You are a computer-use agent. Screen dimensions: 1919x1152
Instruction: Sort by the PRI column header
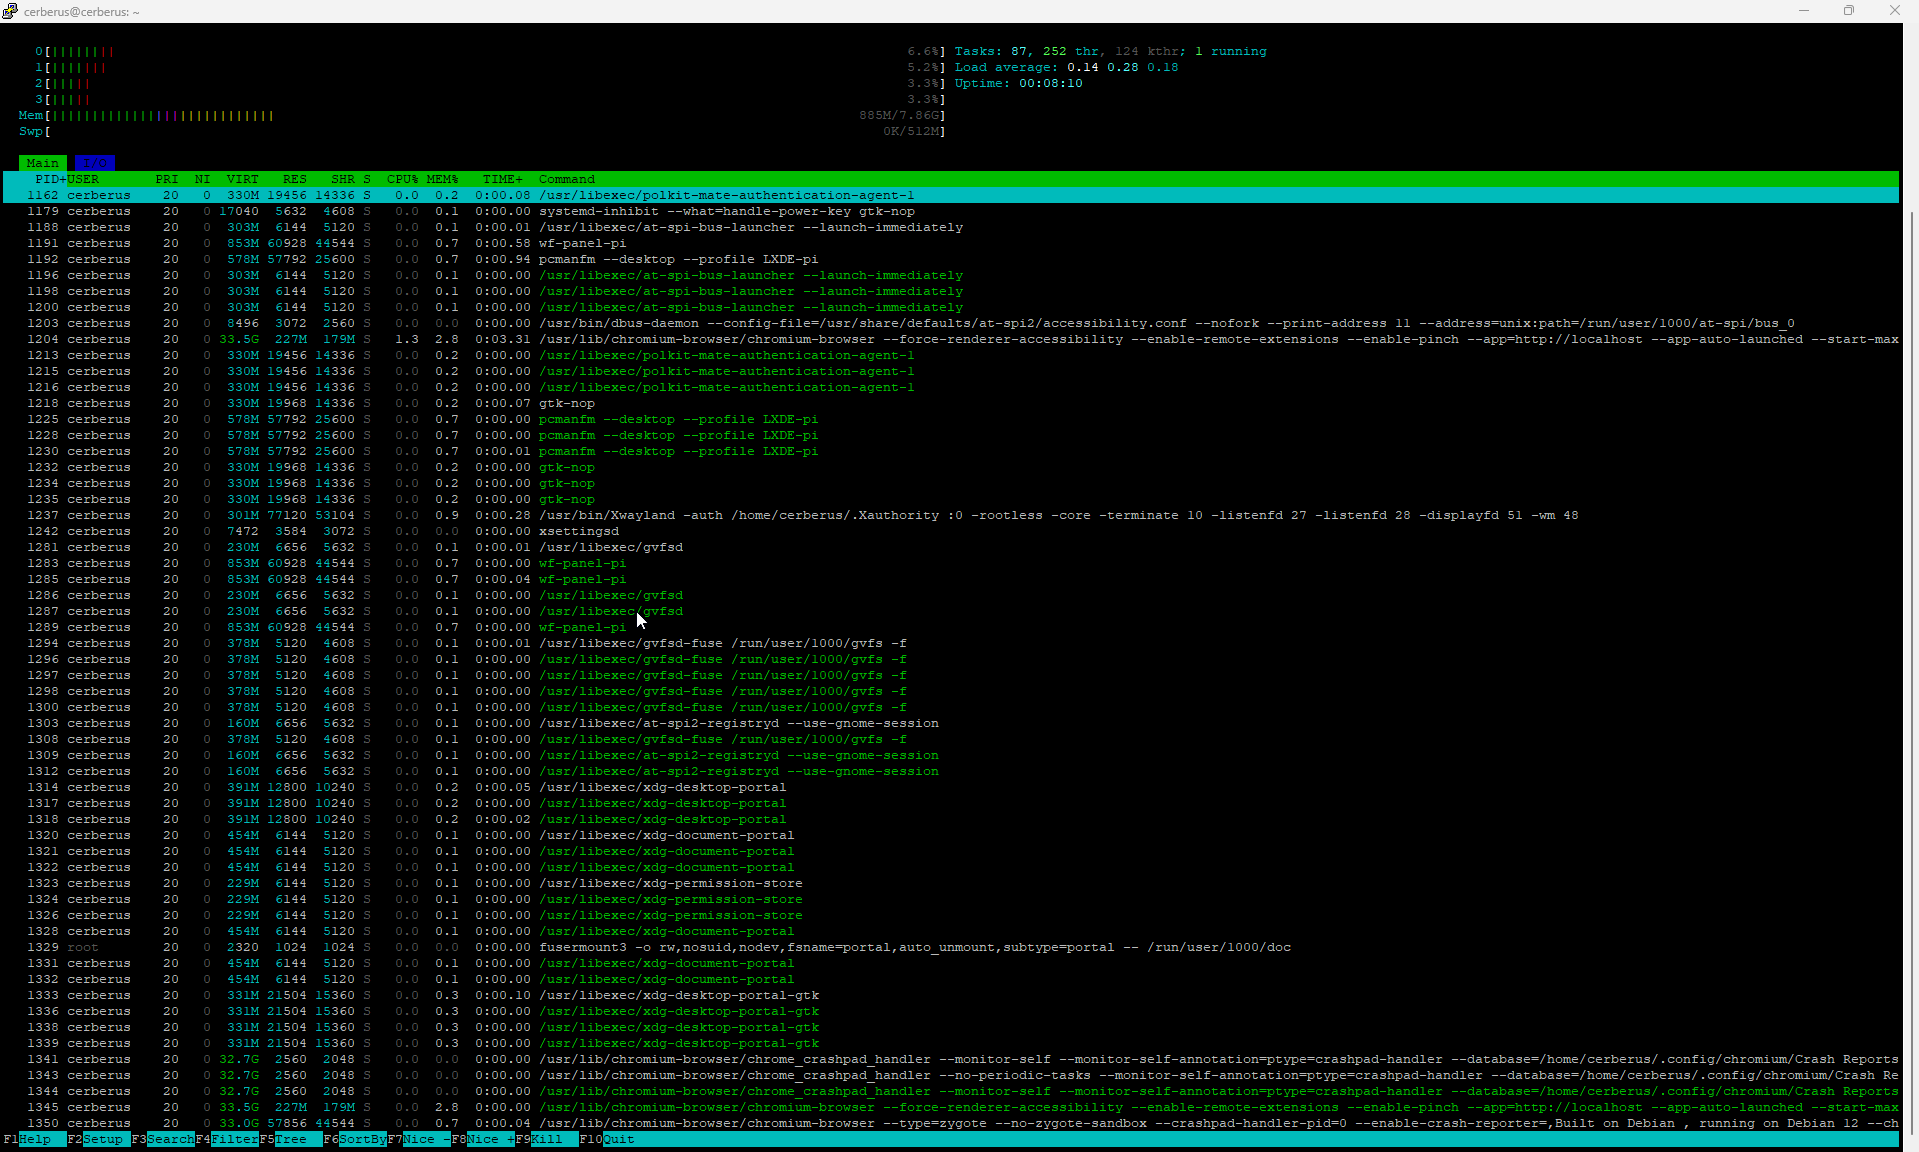tap(167, 179)
